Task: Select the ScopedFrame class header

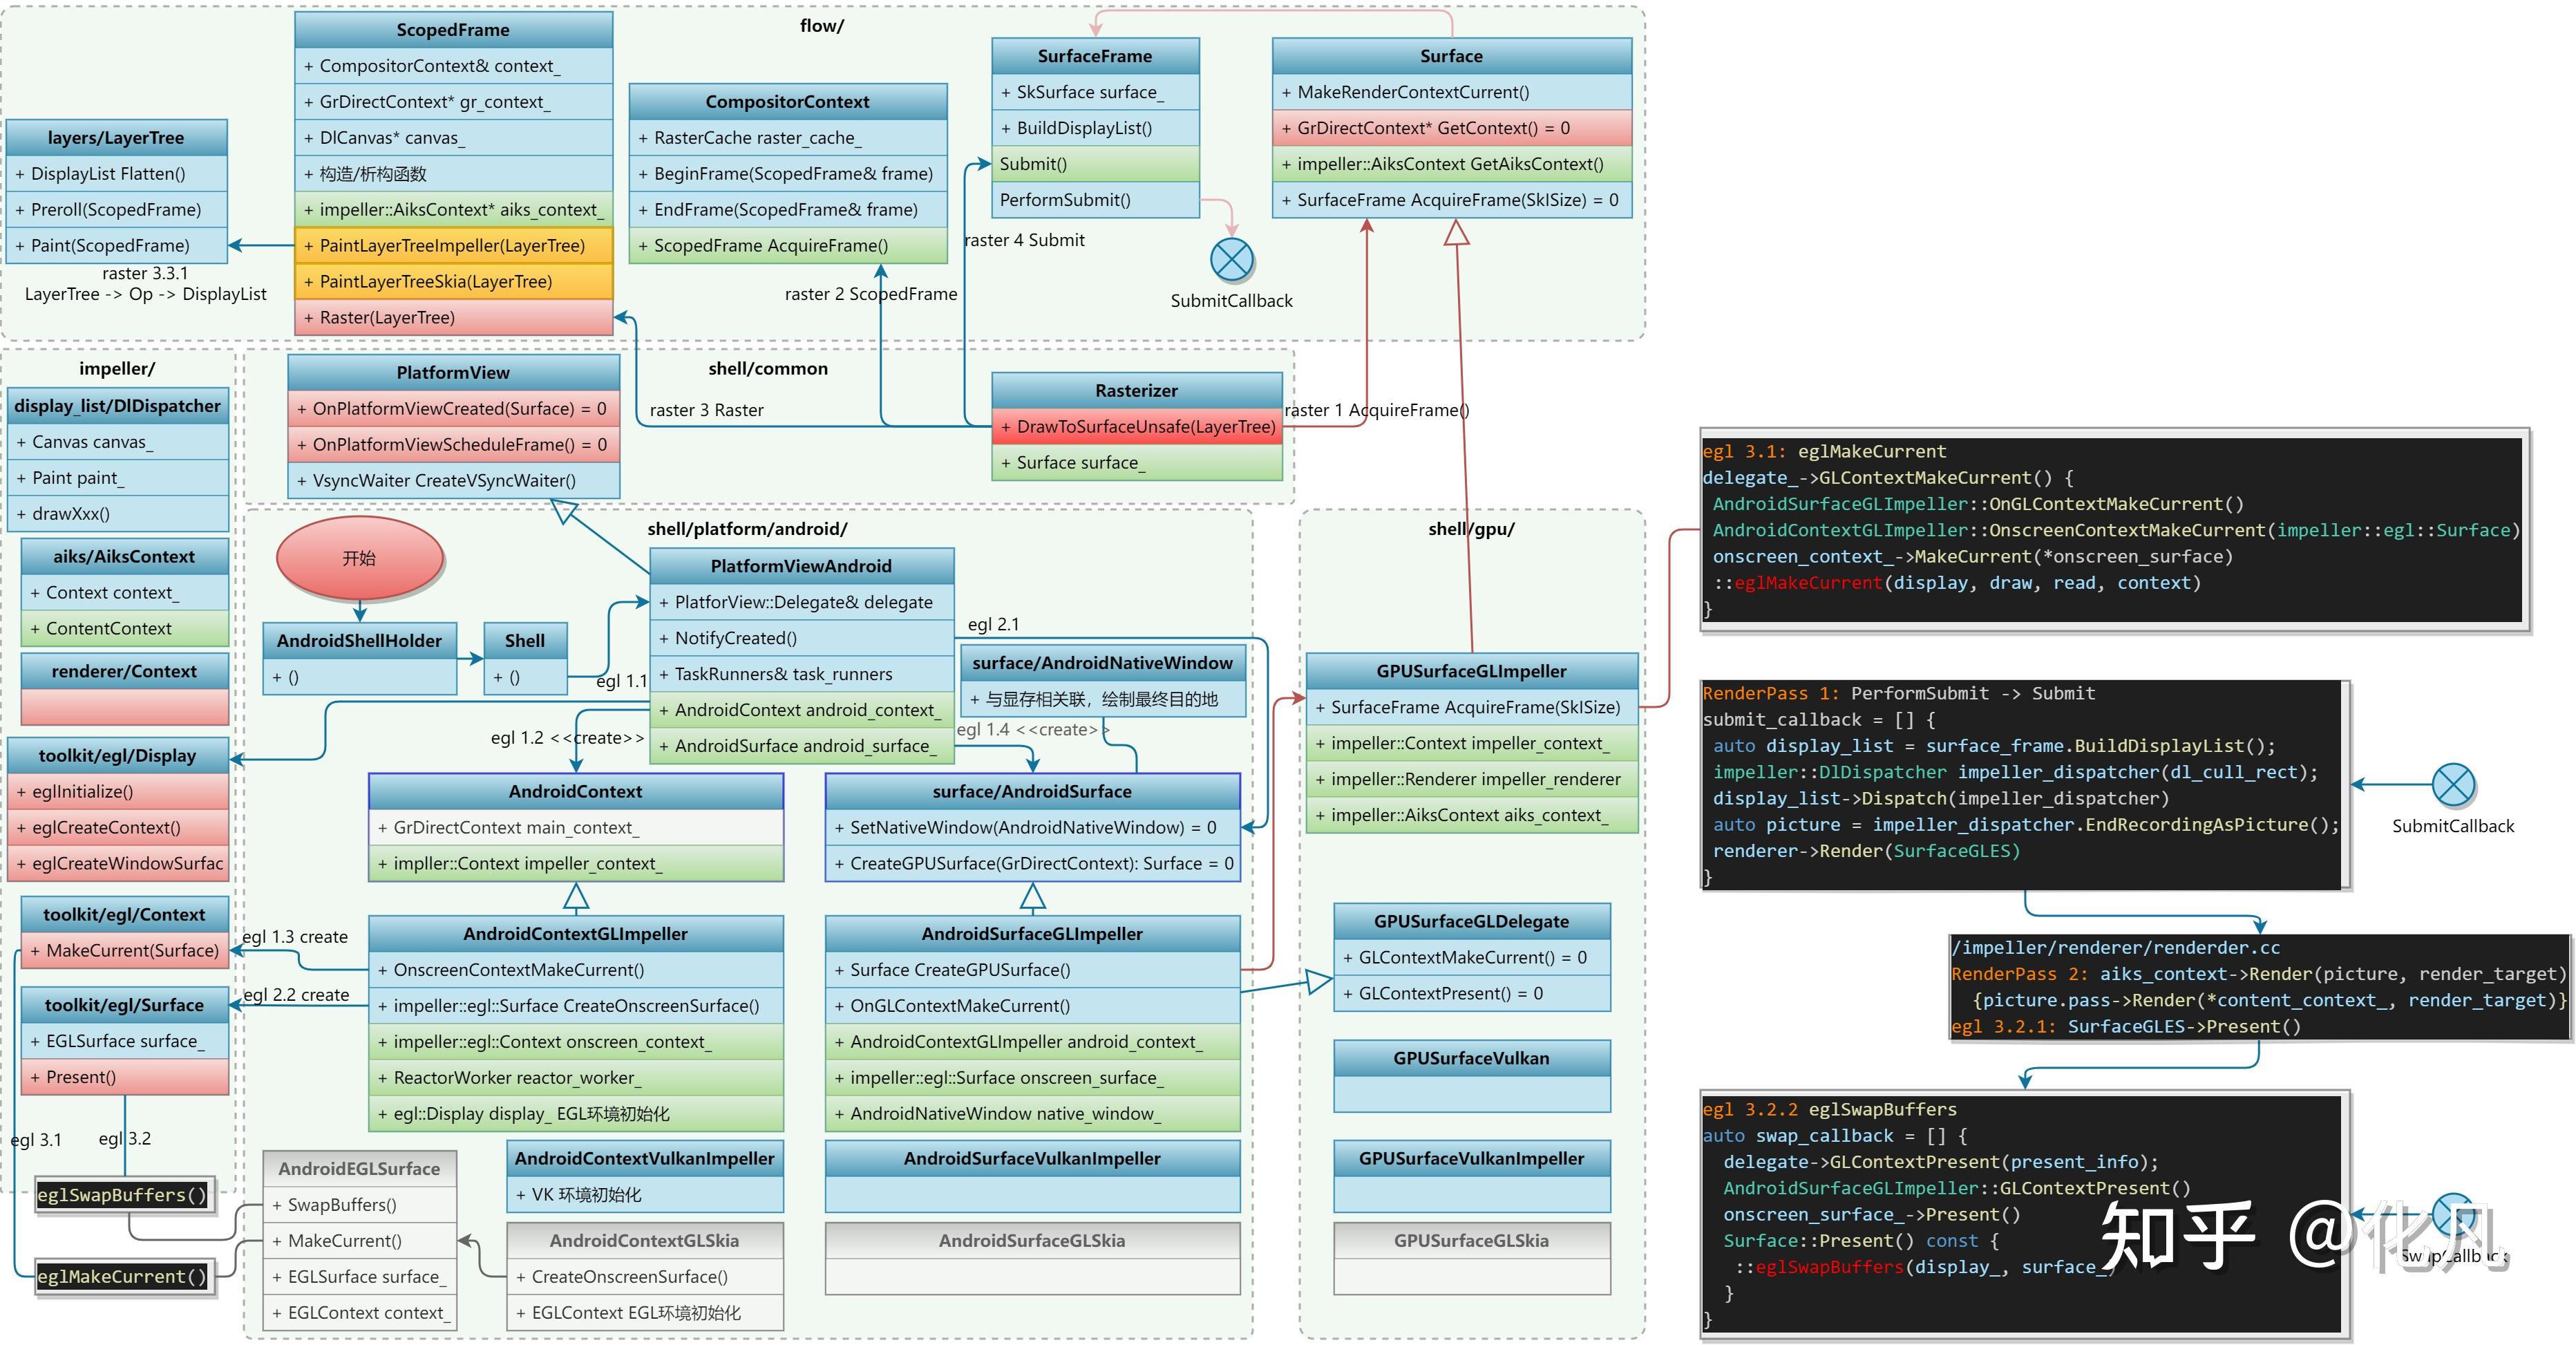Action: coord(453,30)
